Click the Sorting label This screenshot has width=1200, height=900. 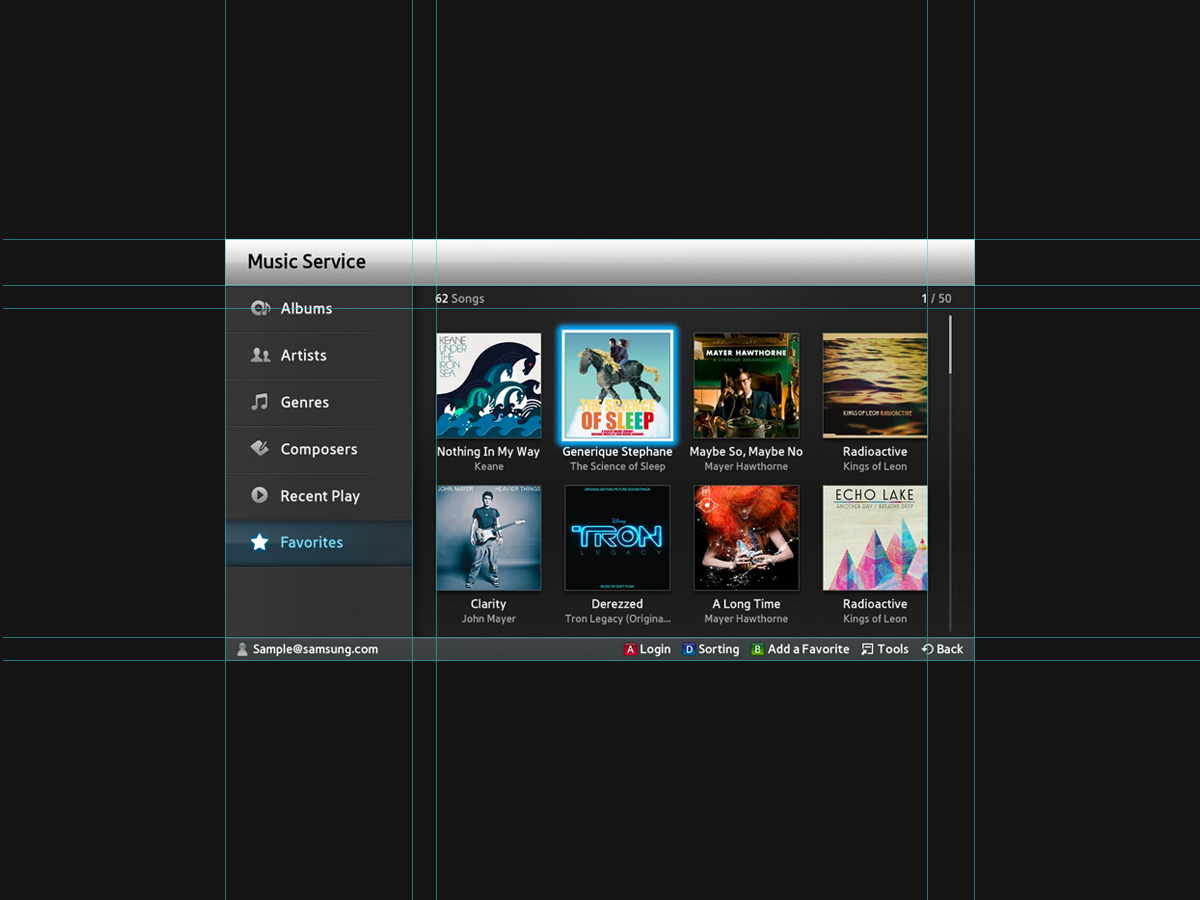[718, 649]
